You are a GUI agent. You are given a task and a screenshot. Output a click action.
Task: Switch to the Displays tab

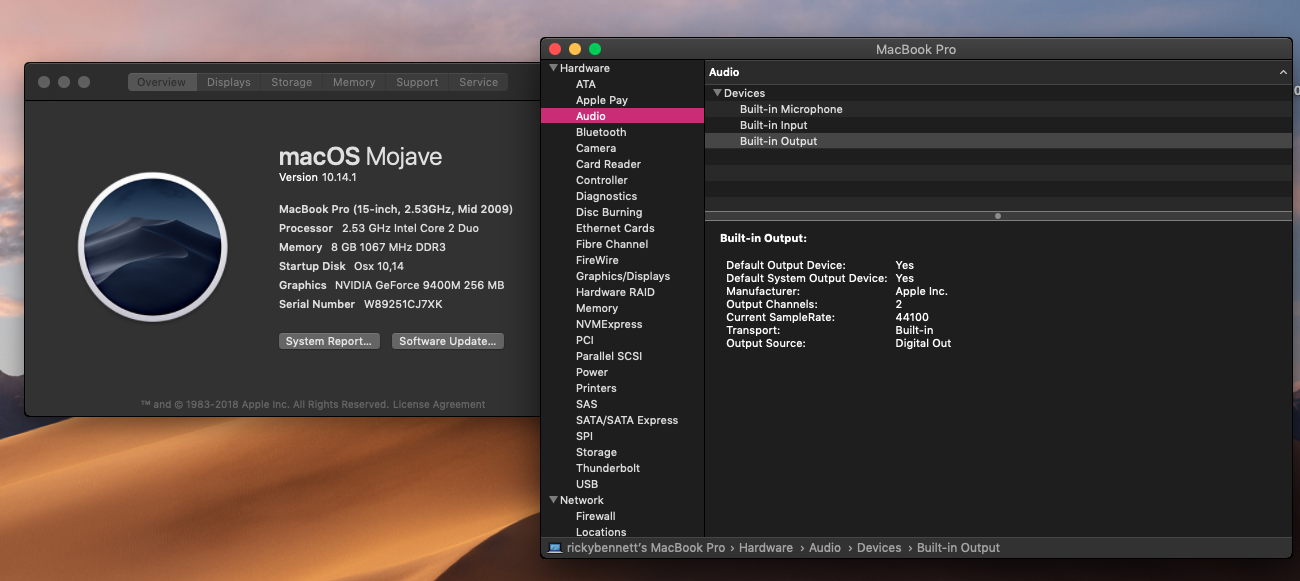click(x=228, y=82)
